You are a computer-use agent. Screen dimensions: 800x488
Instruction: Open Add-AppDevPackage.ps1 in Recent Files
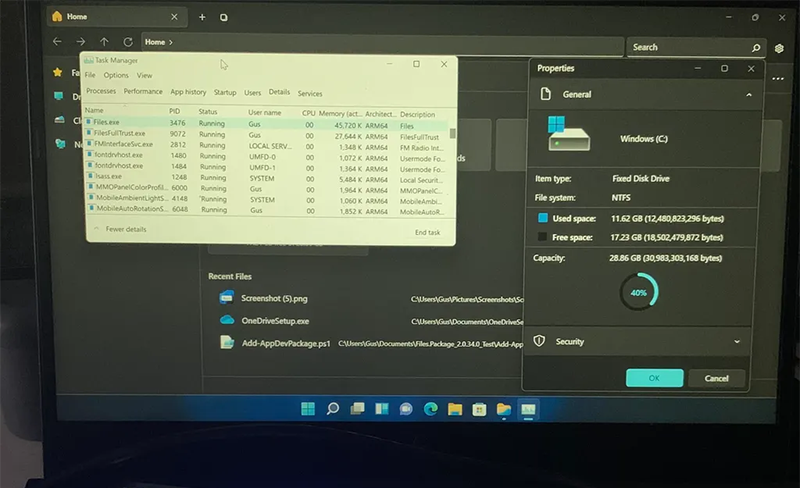(286, 343)
